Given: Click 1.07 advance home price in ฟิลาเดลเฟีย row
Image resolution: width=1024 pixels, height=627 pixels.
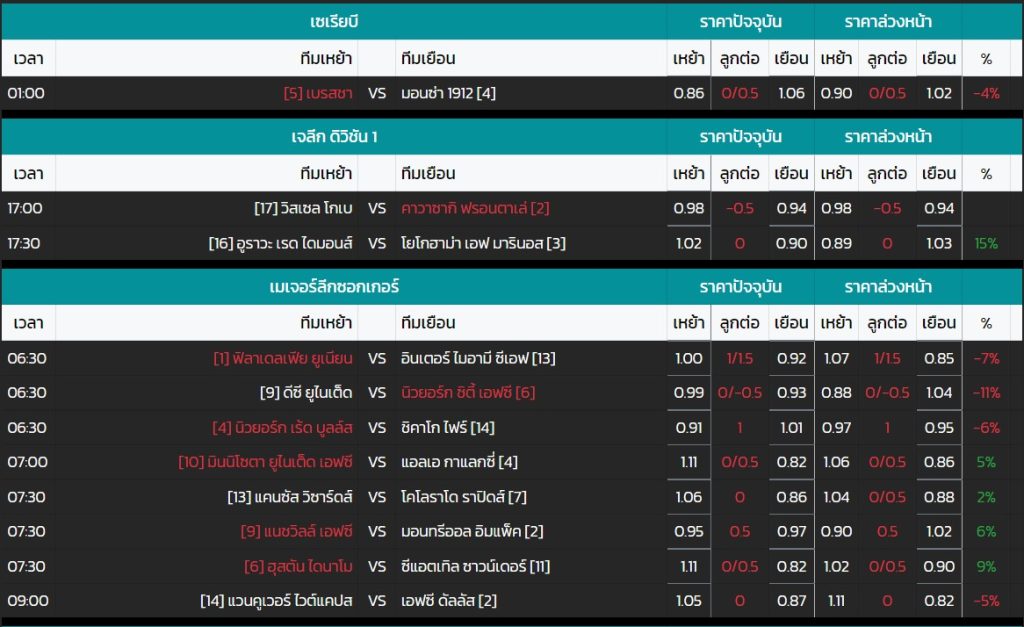Looking at the screenshot, I should pos(837,358).
